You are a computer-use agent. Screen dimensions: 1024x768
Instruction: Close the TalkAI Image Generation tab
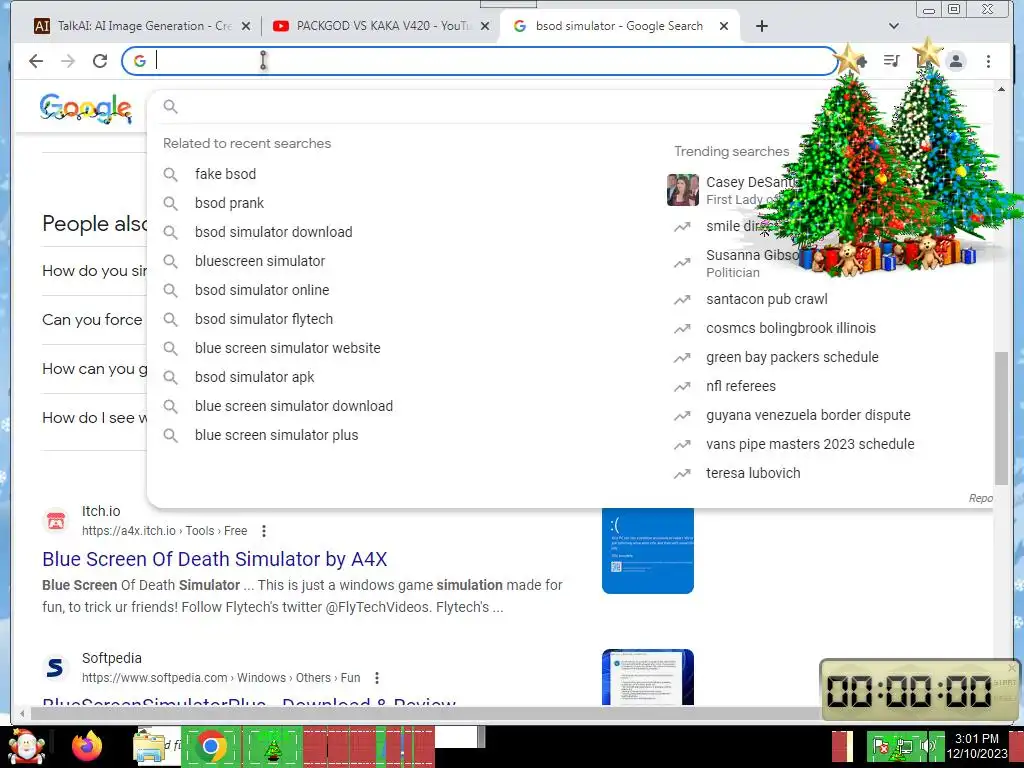click(246, 26)
